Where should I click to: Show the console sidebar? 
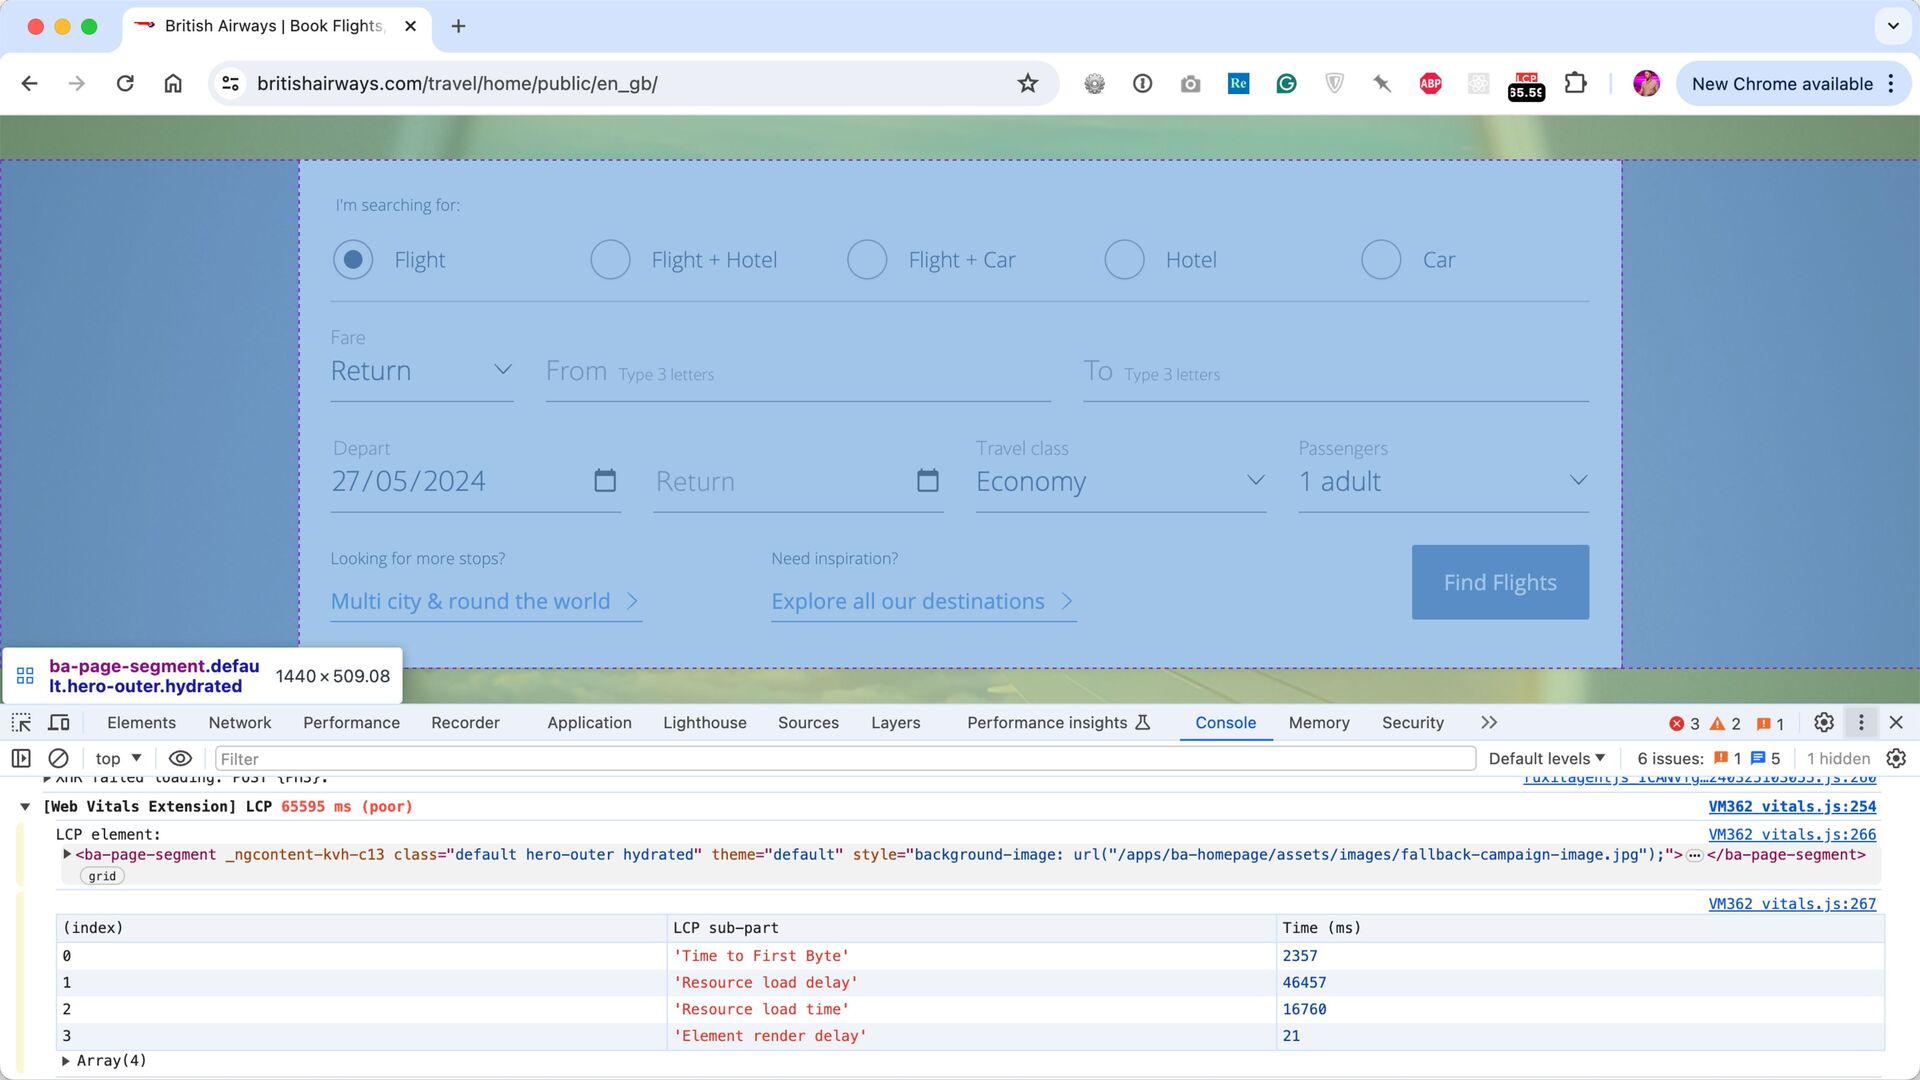point(21,758)
